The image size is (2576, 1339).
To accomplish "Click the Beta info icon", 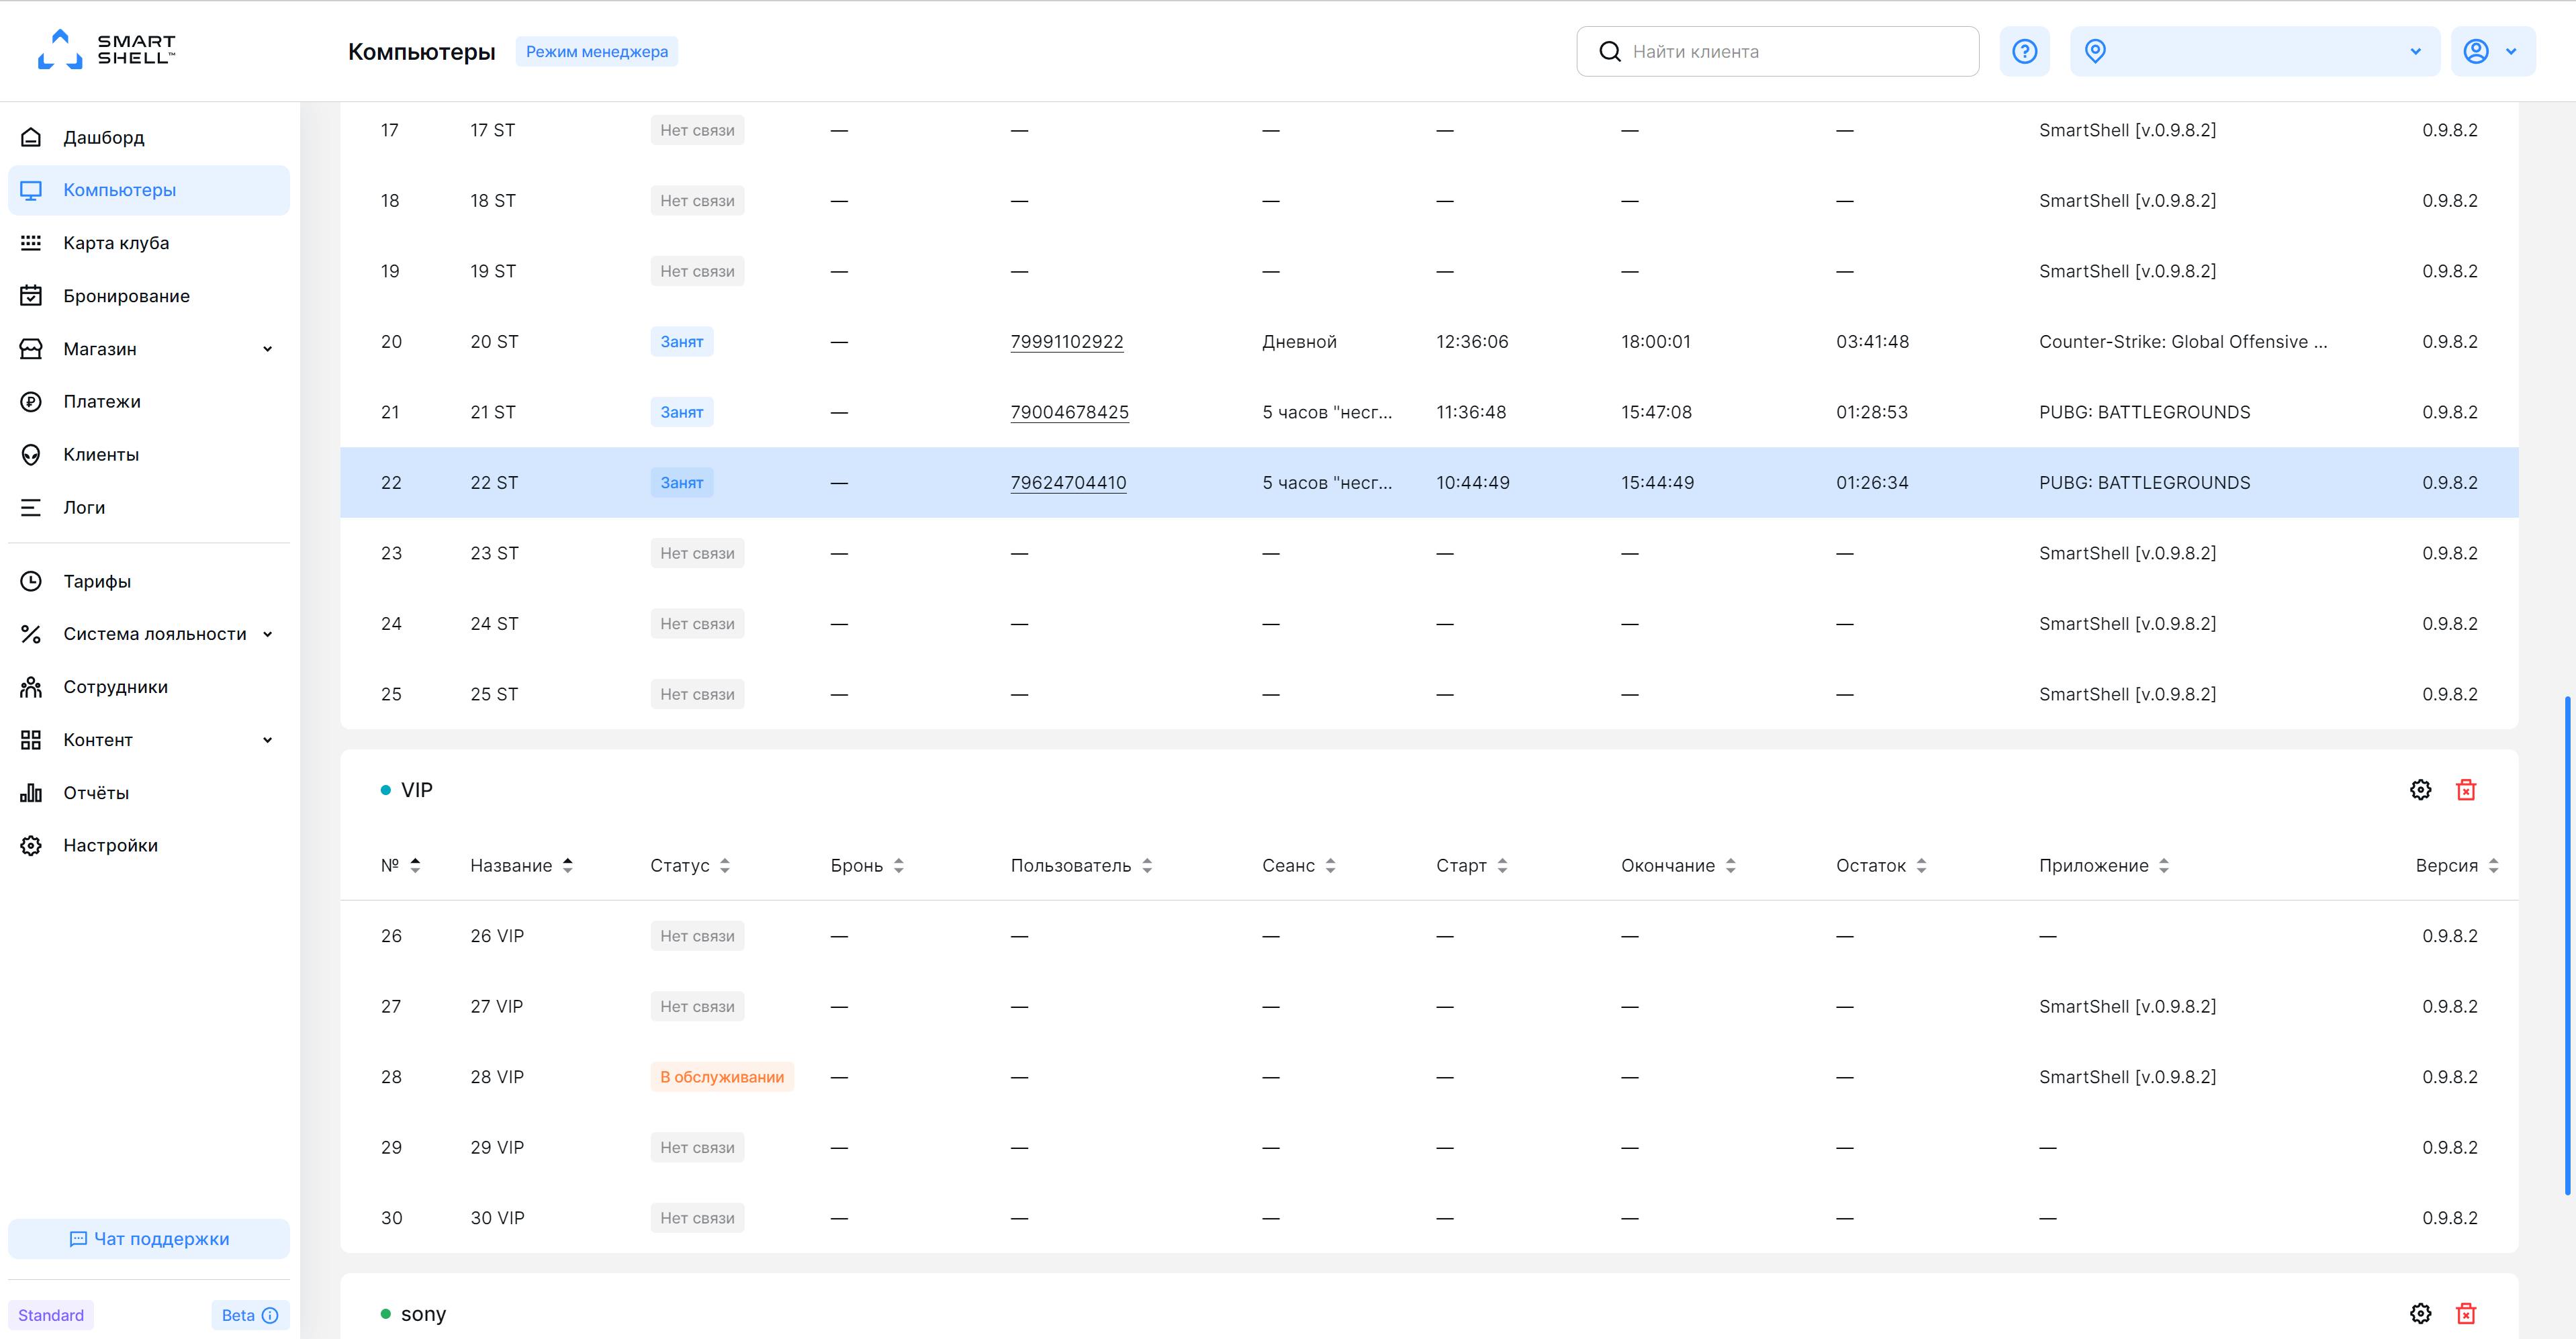I will pos(270,1315).
